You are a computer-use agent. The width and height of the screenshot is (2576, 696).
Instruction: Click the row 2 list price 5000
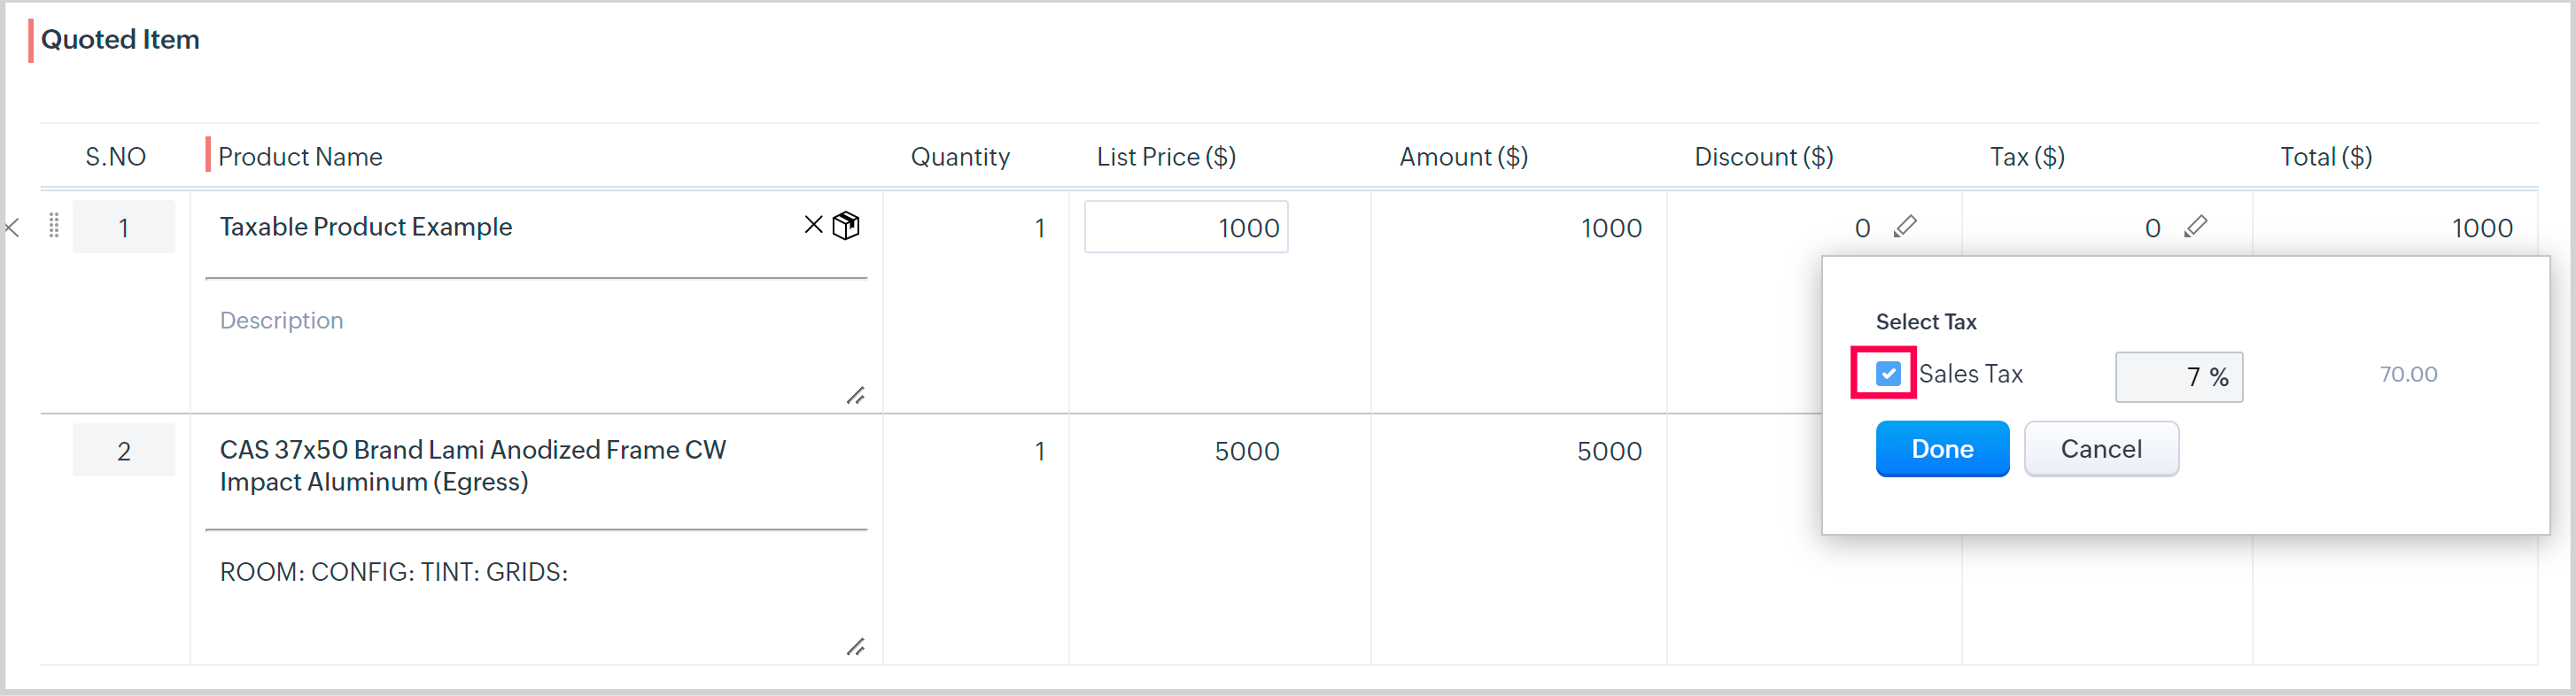(x=1246, y=451)
